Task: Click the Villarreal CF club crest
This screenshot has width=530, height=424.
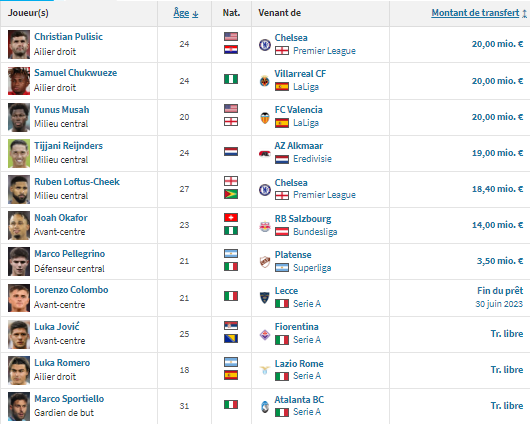Action: (x=265, y=81)
